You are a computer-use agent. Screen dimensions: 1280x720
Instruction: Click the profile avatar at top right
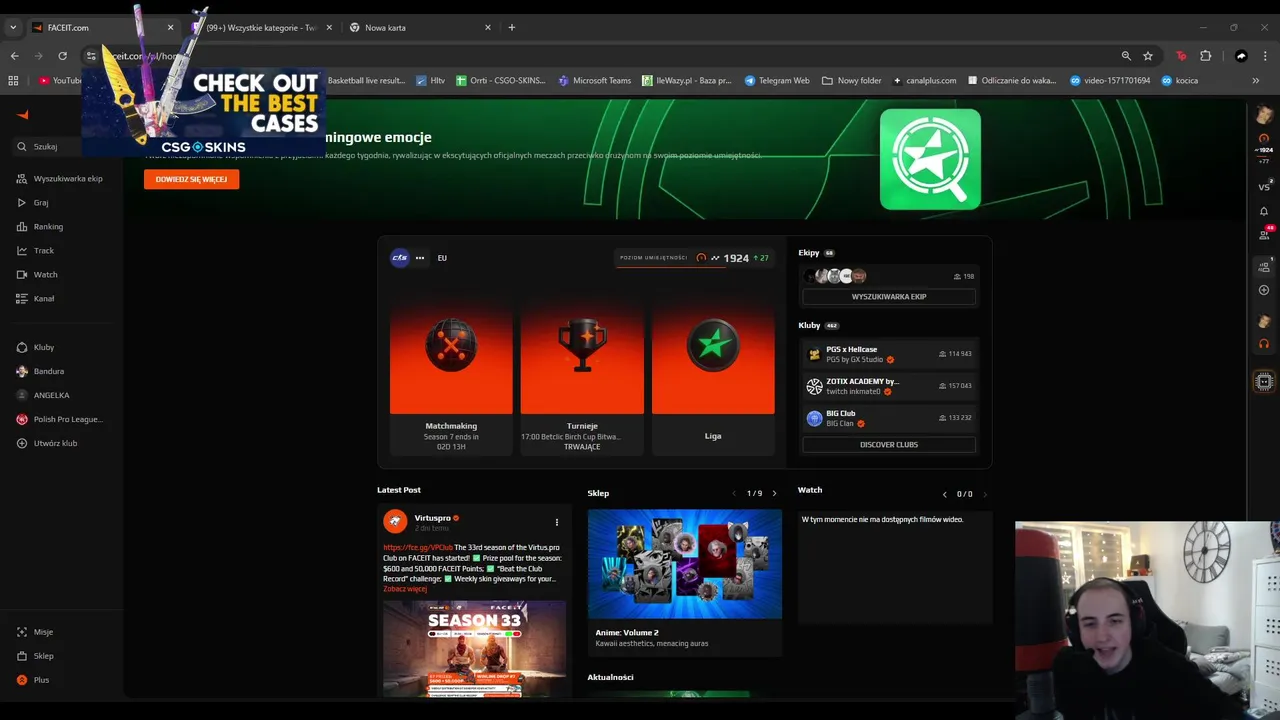[x=1264, y=116]
